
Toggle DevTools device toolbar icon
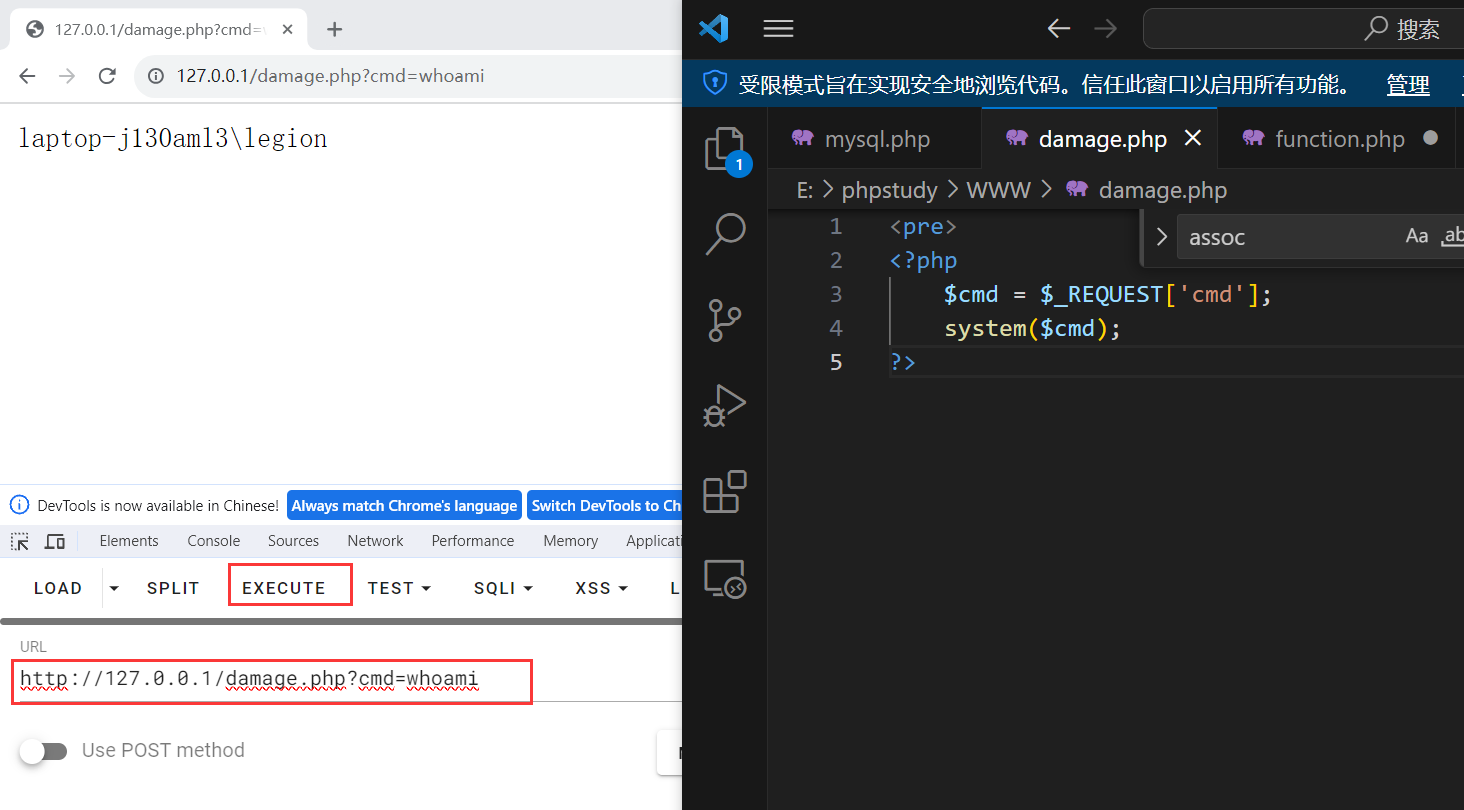[55, 541]
